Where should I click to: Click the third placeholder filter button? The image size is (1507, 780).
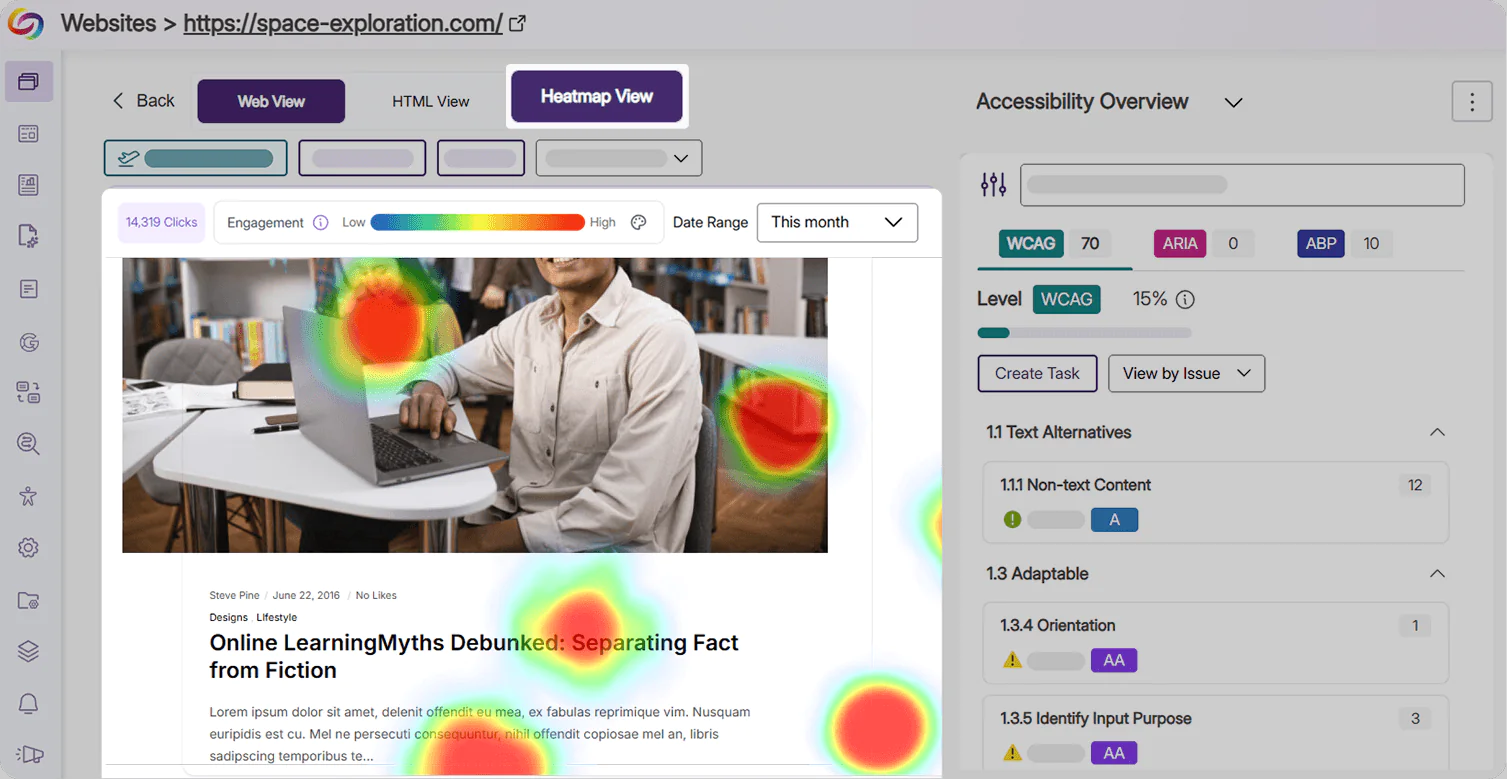point(481,158)
